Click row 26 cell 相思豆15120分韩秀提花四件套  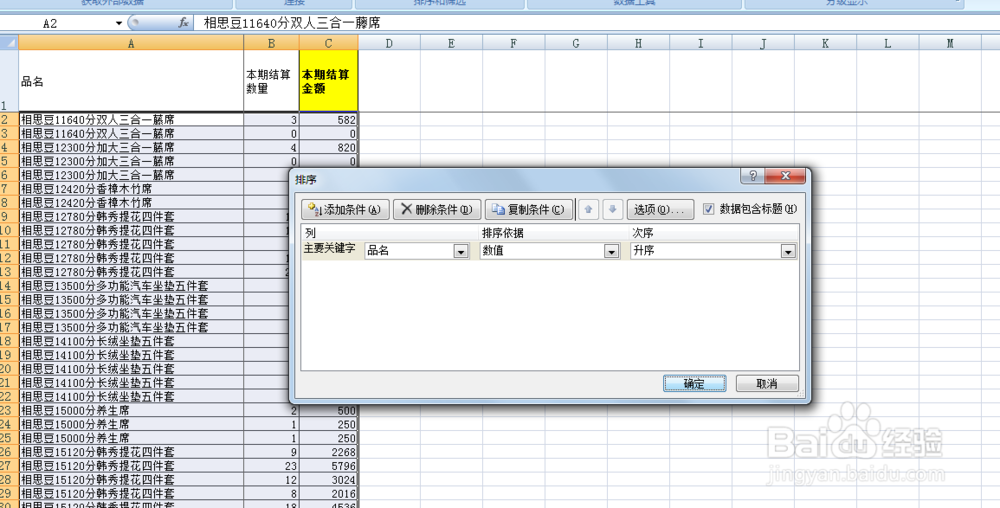click(x=131, y=452)
